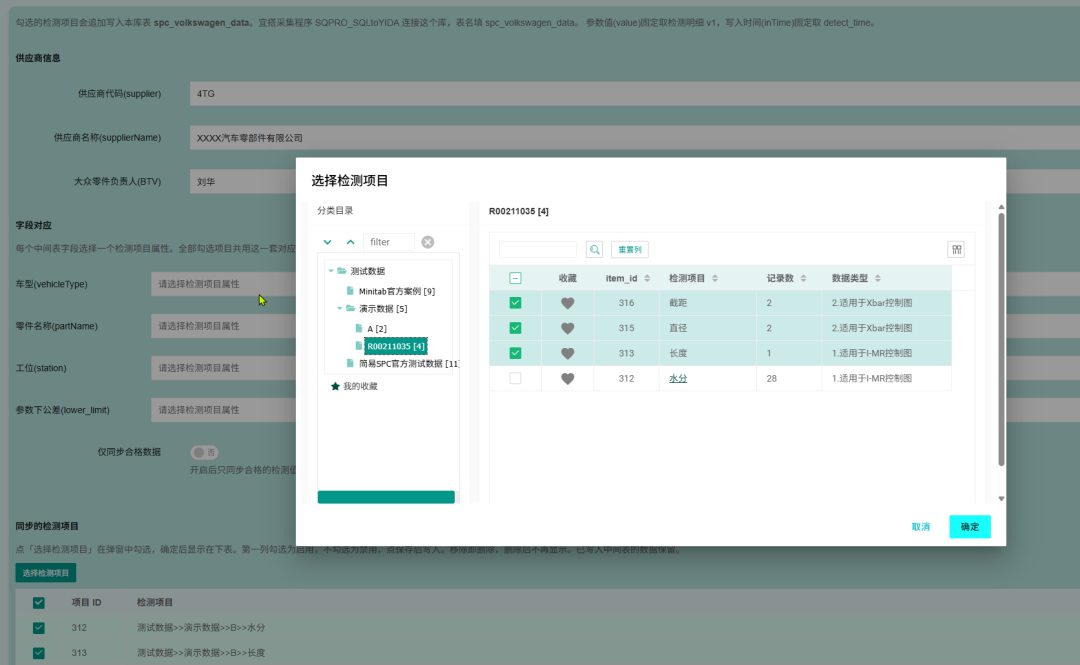Open the 水分 link in the table
The height and width of the screenshot is (665, 1080).
[x=678, y=378]
